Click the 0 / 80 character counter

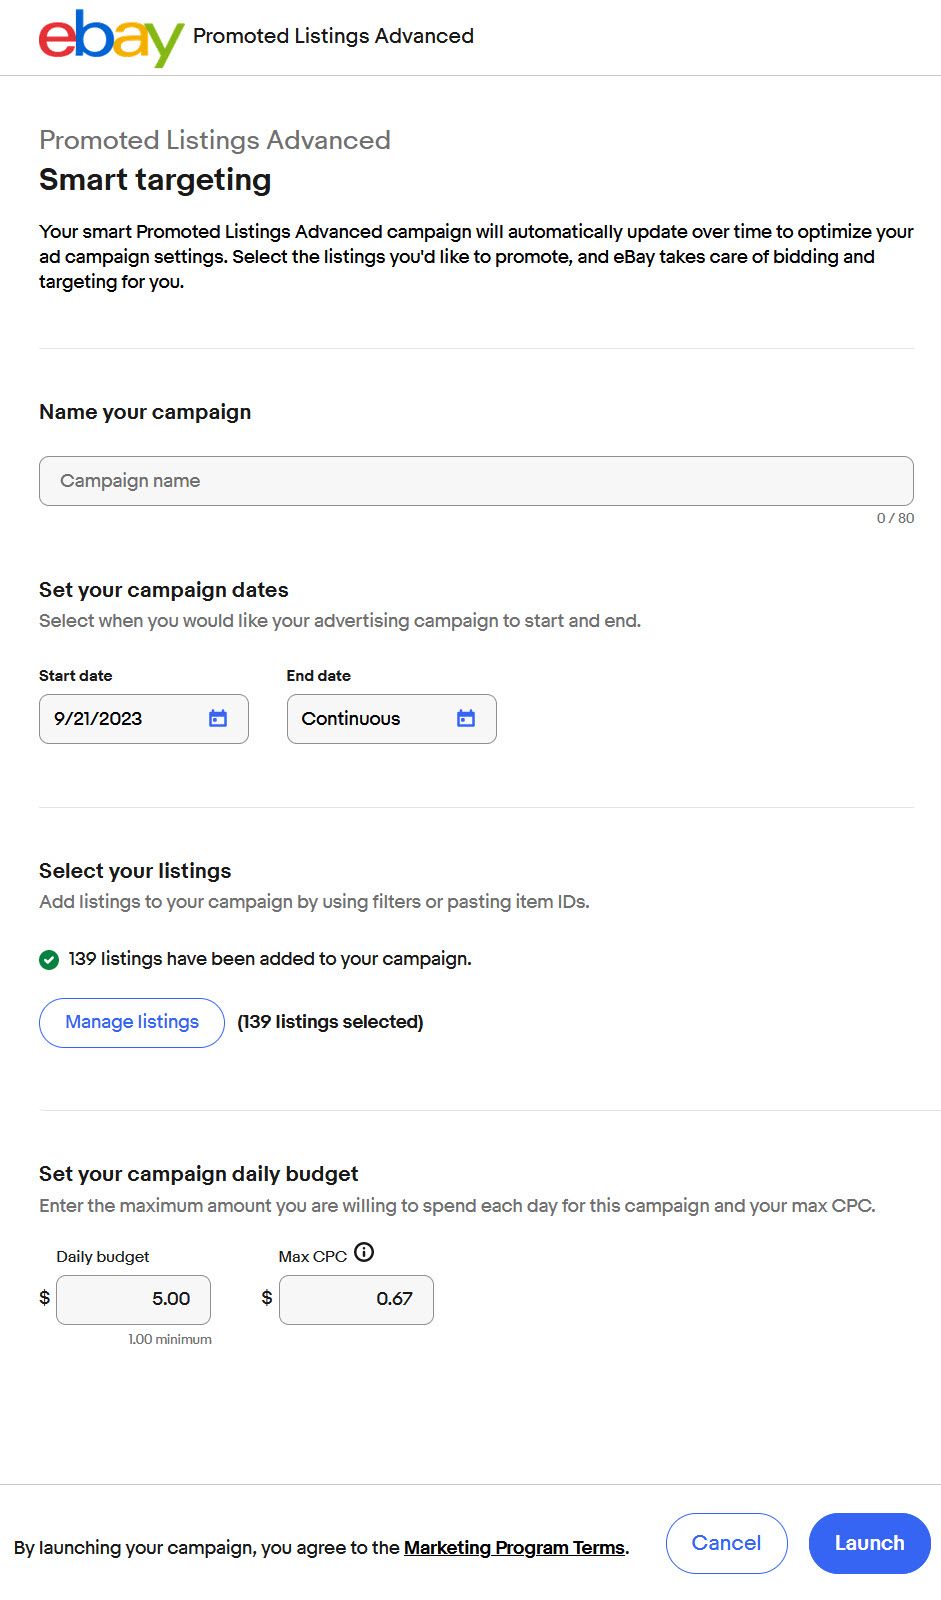point(895,518)
